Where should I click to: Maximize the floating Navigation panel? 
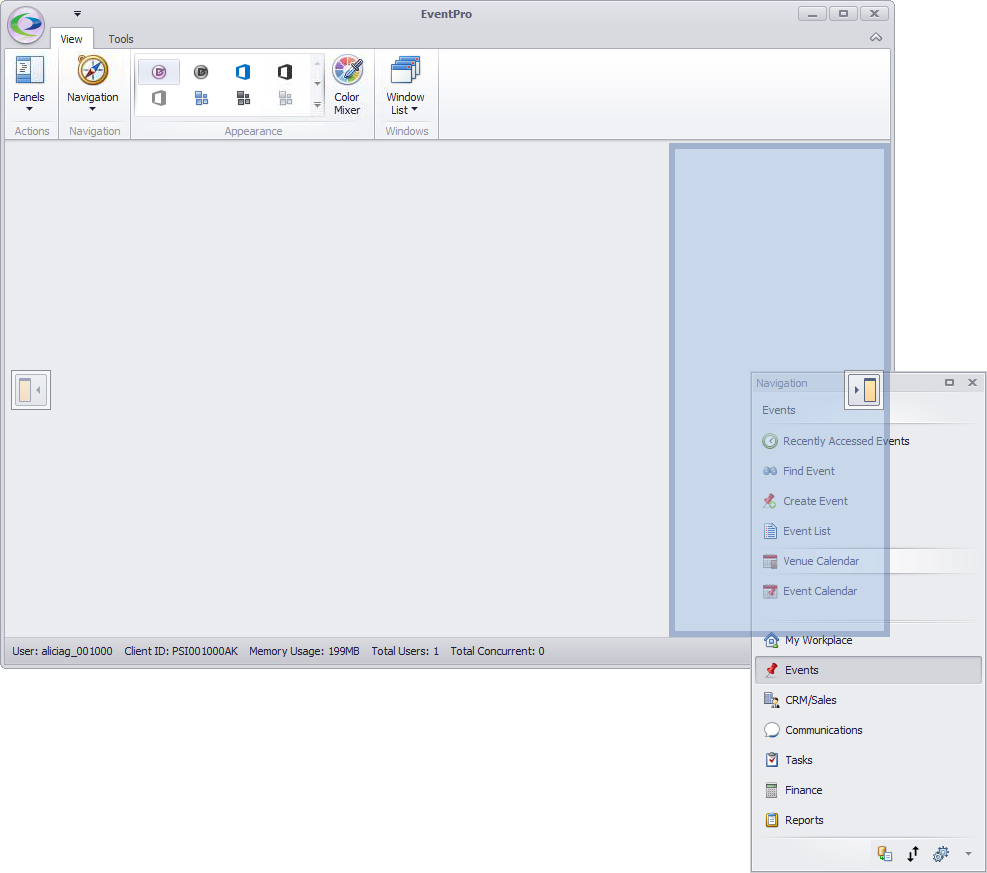point(949,383)
